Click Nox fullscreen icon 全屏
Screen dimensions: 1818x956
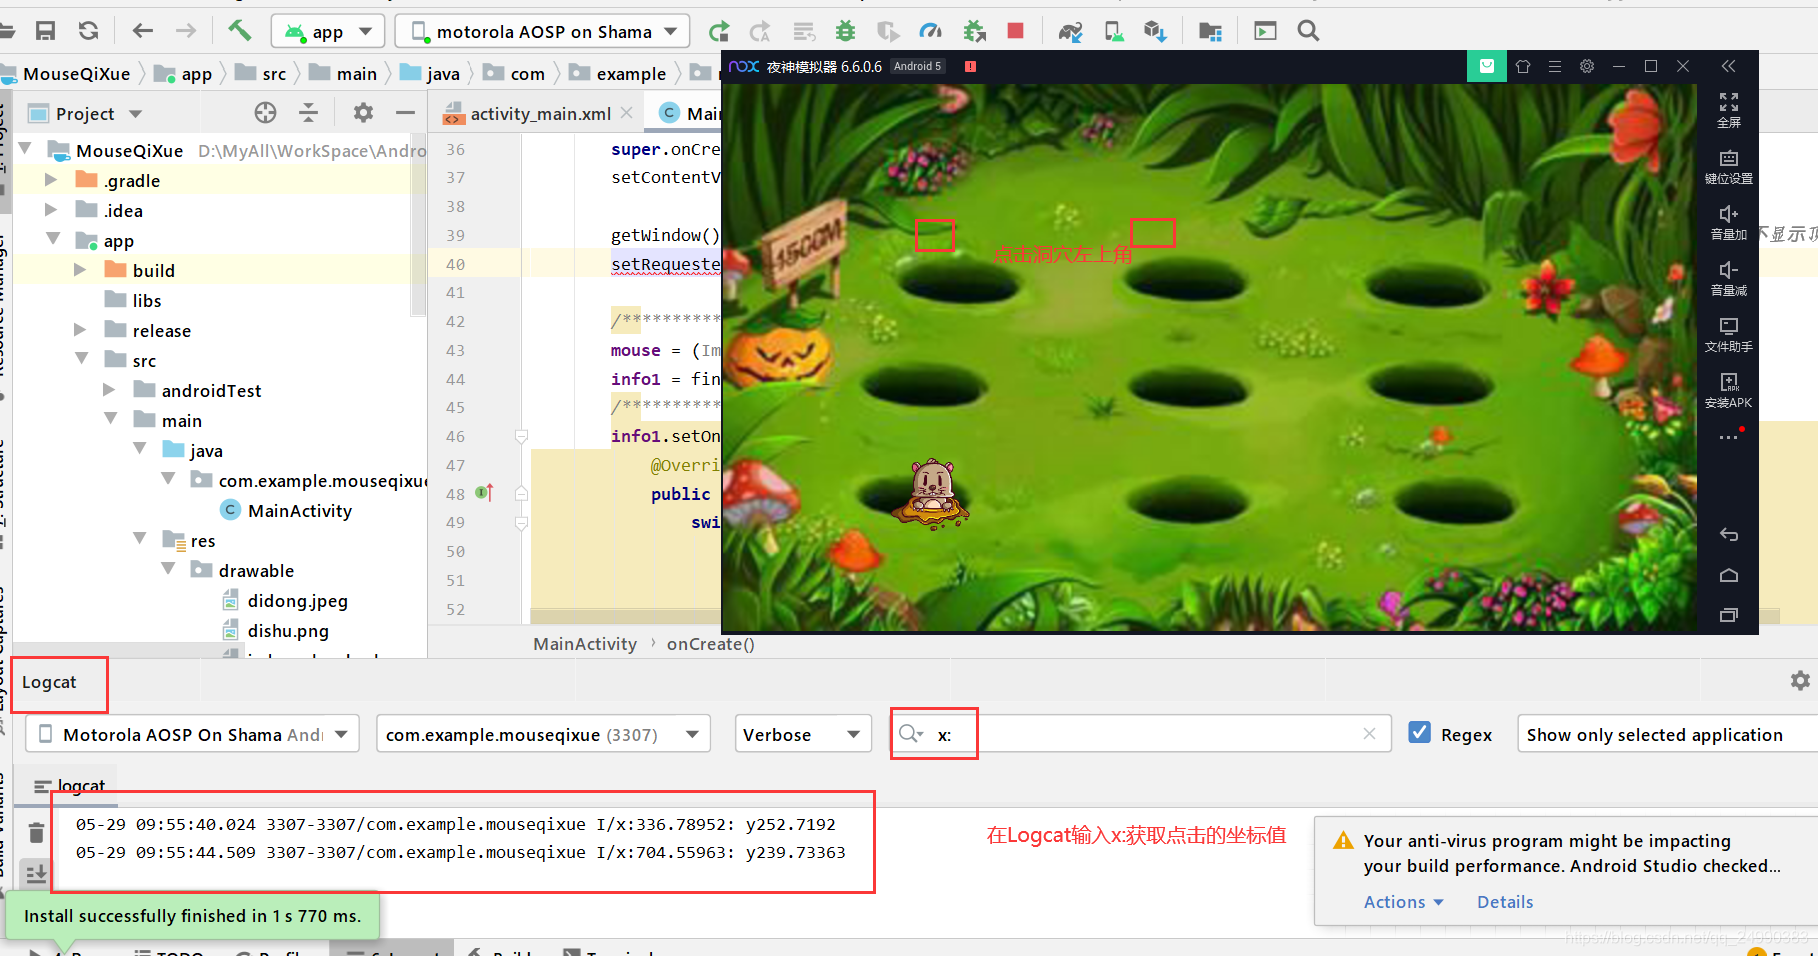1729,110
